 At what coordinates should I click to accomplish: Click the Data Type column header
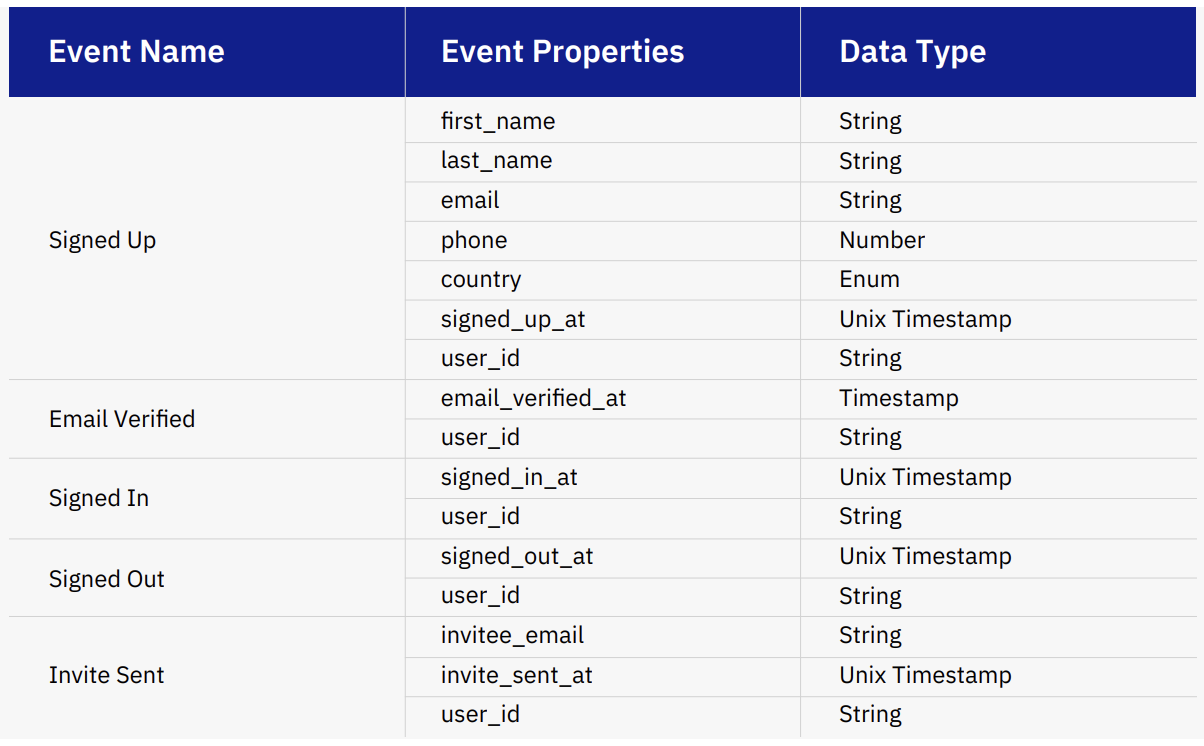[912, 52]
